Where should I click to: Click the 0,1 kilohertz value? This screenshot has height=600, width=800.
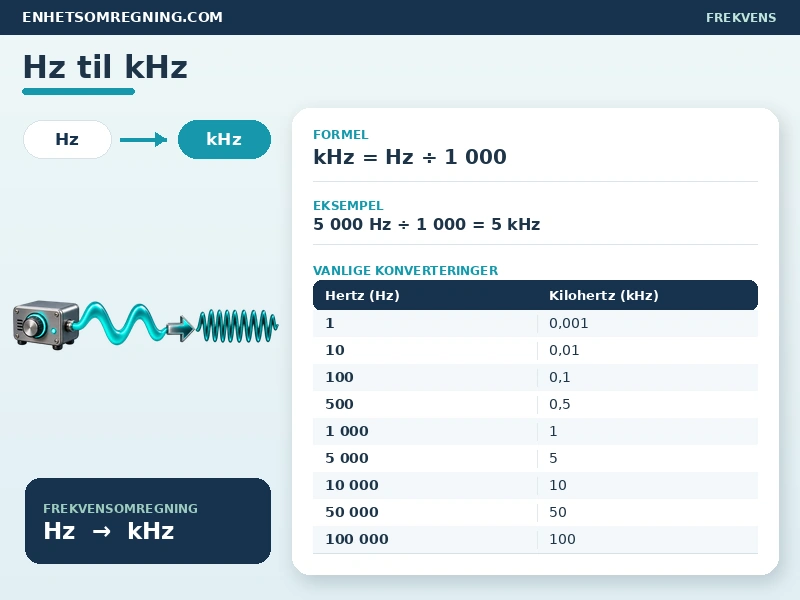click(560, 378)
